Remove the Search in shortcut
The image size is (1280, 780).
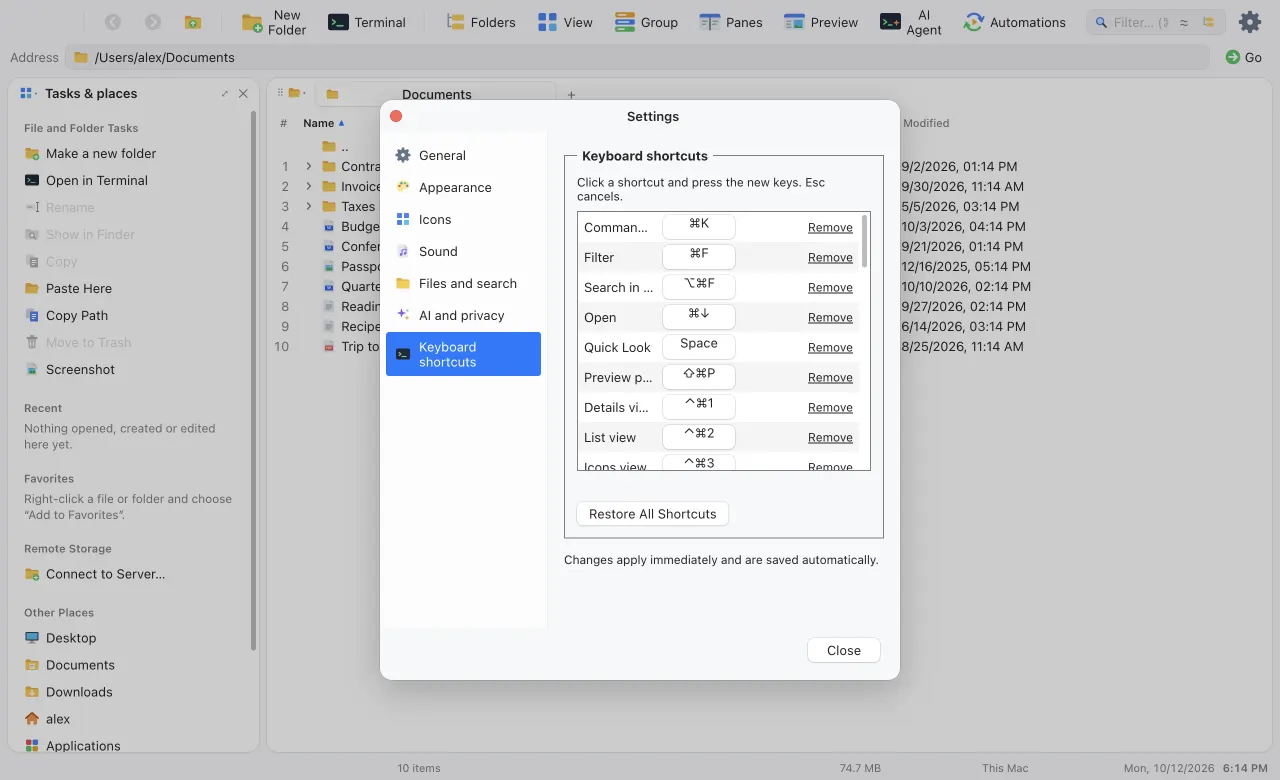point(830,287)
